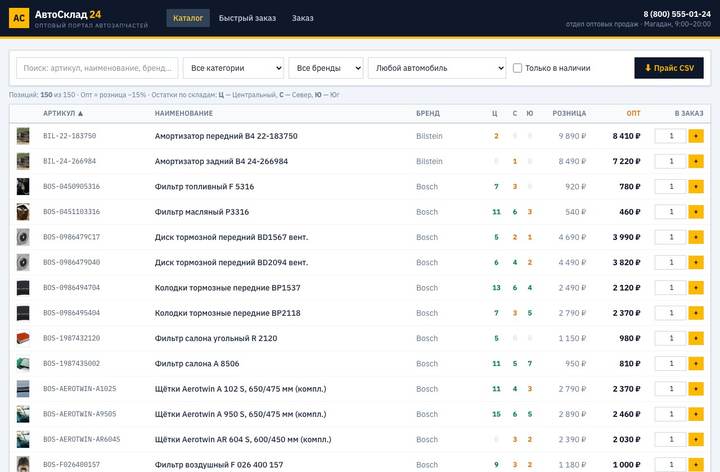Screen dimensions: 720x472
Task: Sort by the Наименование column header
Action: tap(184, 113)
